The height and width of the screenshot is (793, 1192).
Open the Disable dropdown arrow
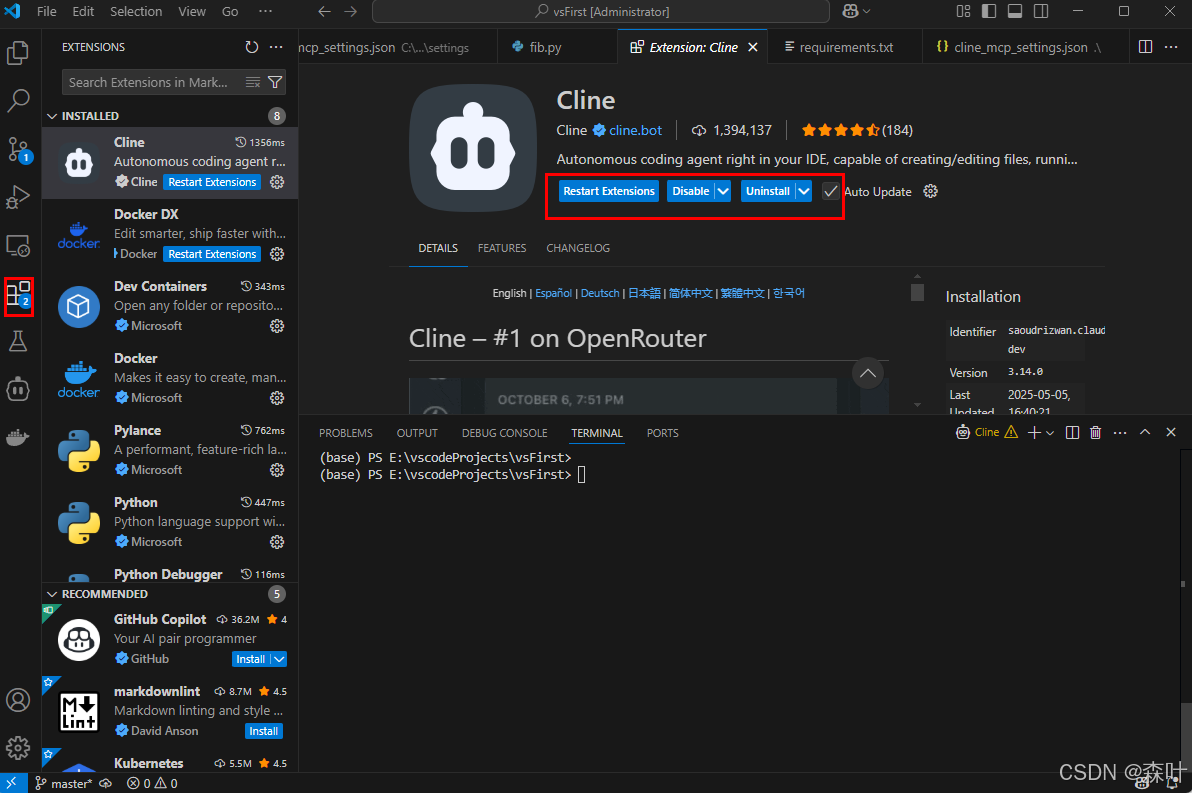[723, 192]
